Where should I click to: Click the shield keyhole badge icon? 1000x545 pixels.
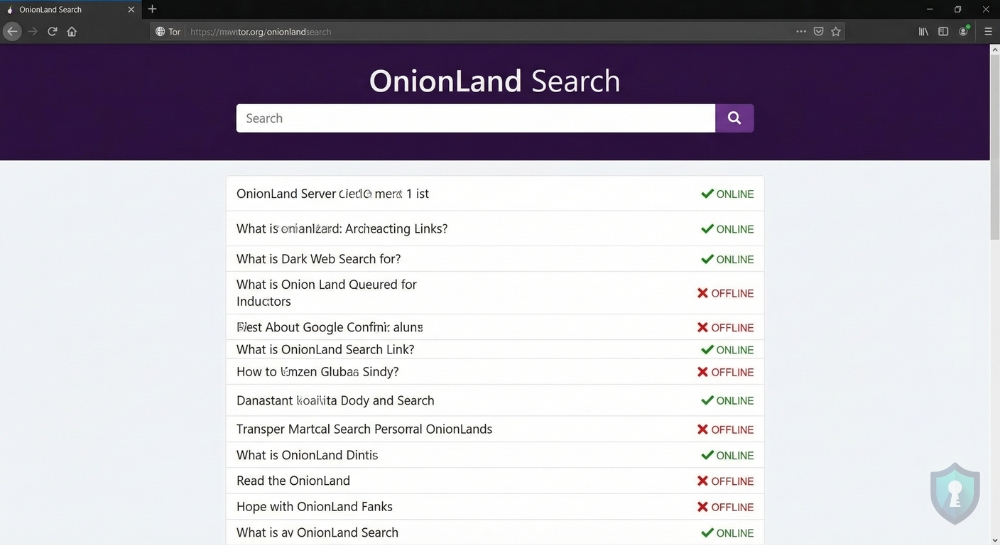pyautogui.click(x=955, y=493)
